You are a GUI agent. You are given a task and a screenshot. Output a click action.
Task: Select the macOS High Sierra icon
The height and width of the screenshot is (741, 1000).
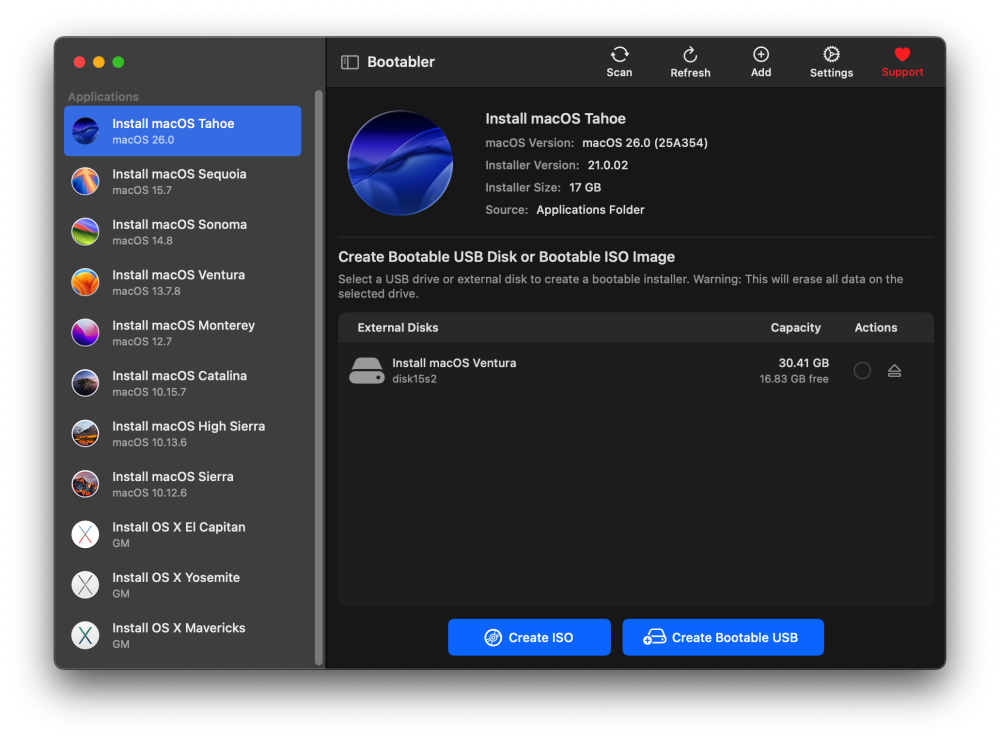tap(85, 433)
